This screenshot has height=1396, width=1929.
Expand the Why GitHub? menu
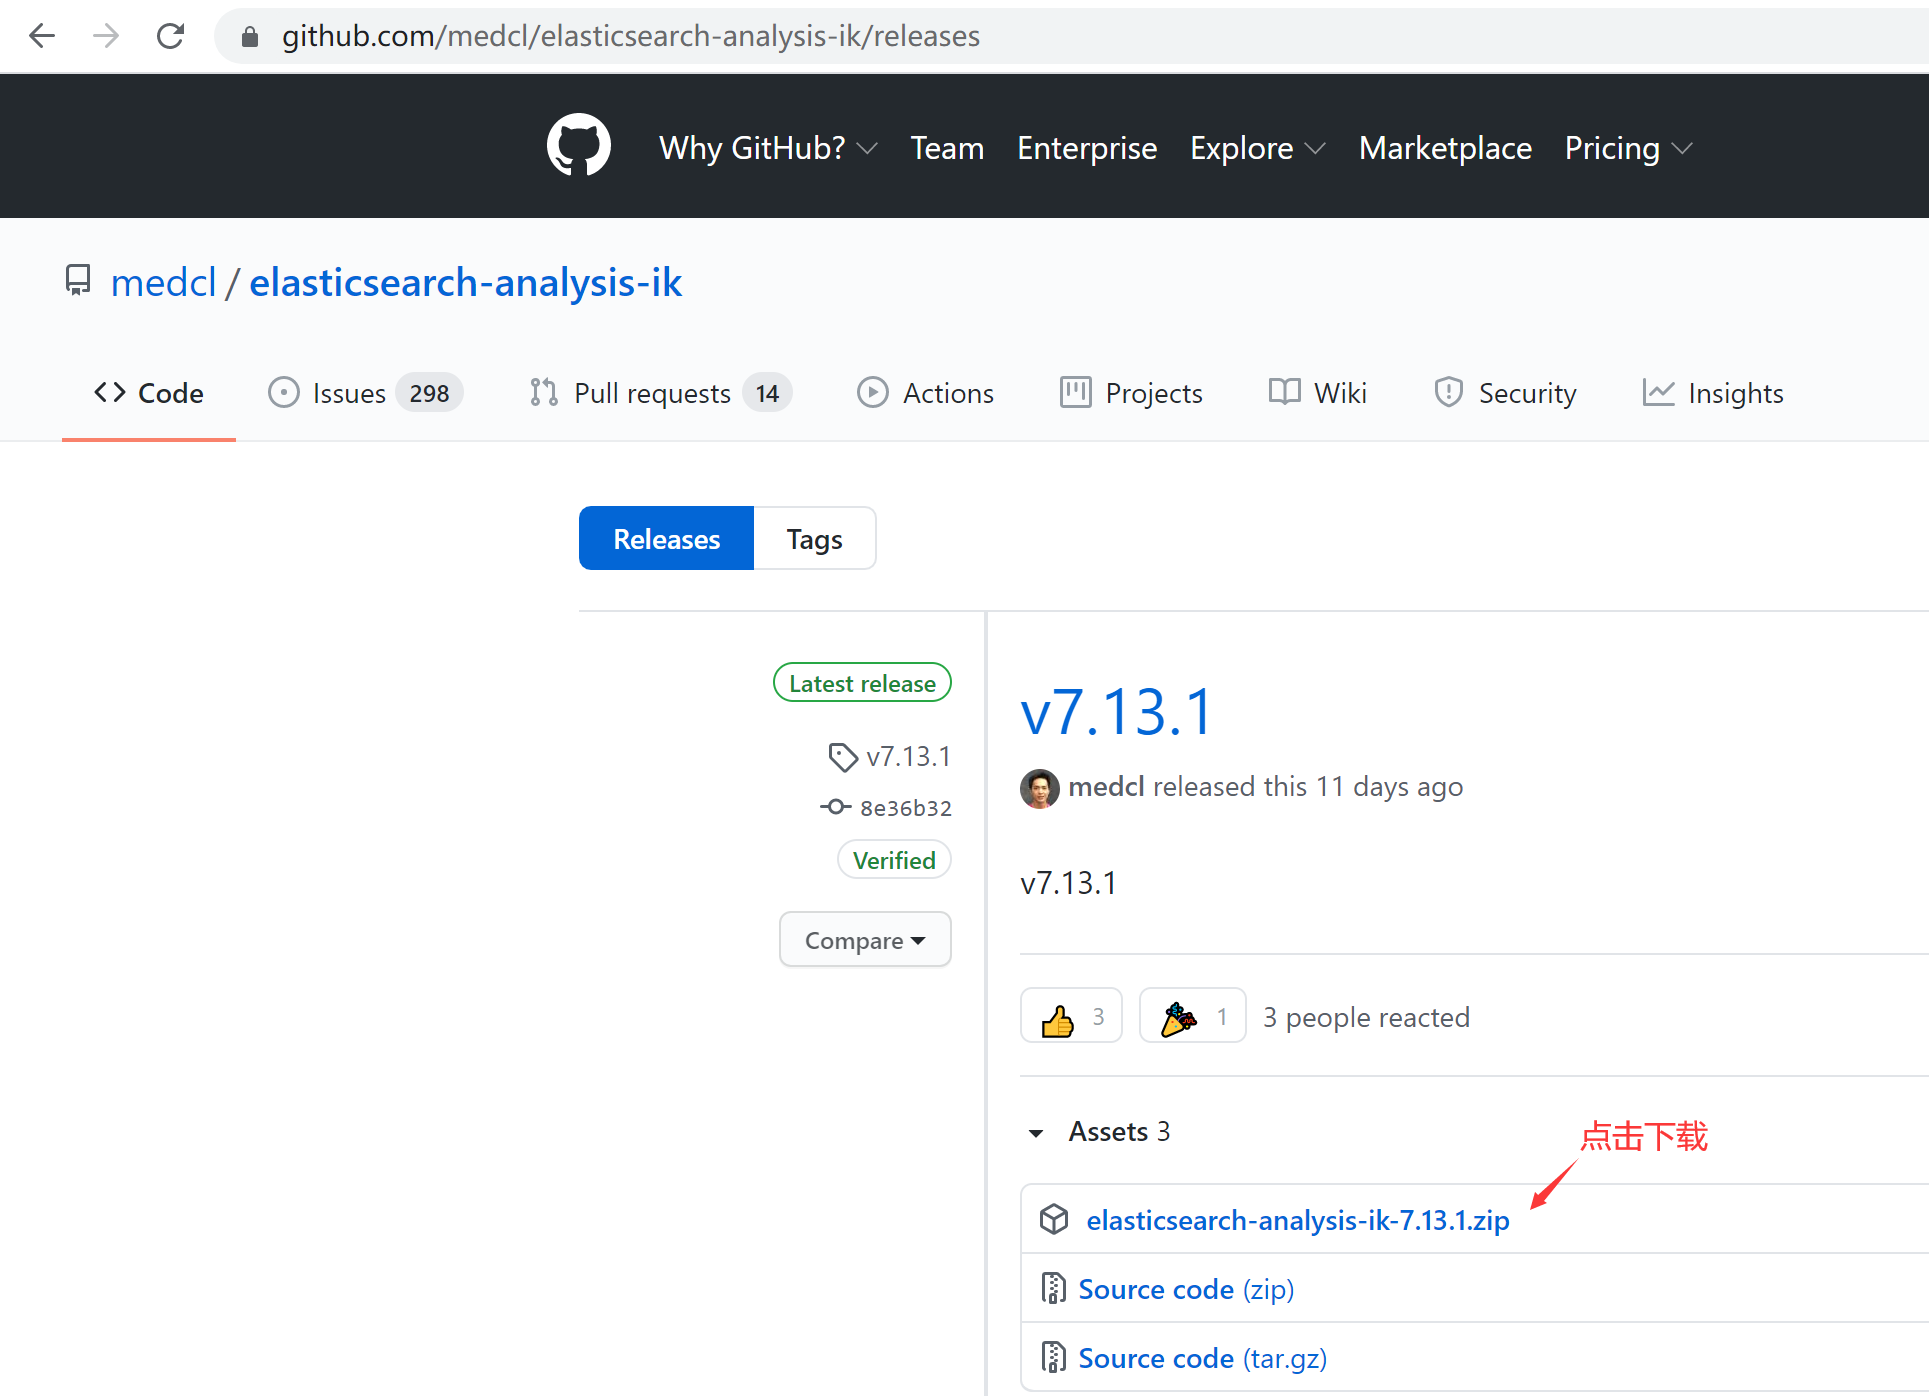pos(767,148)
